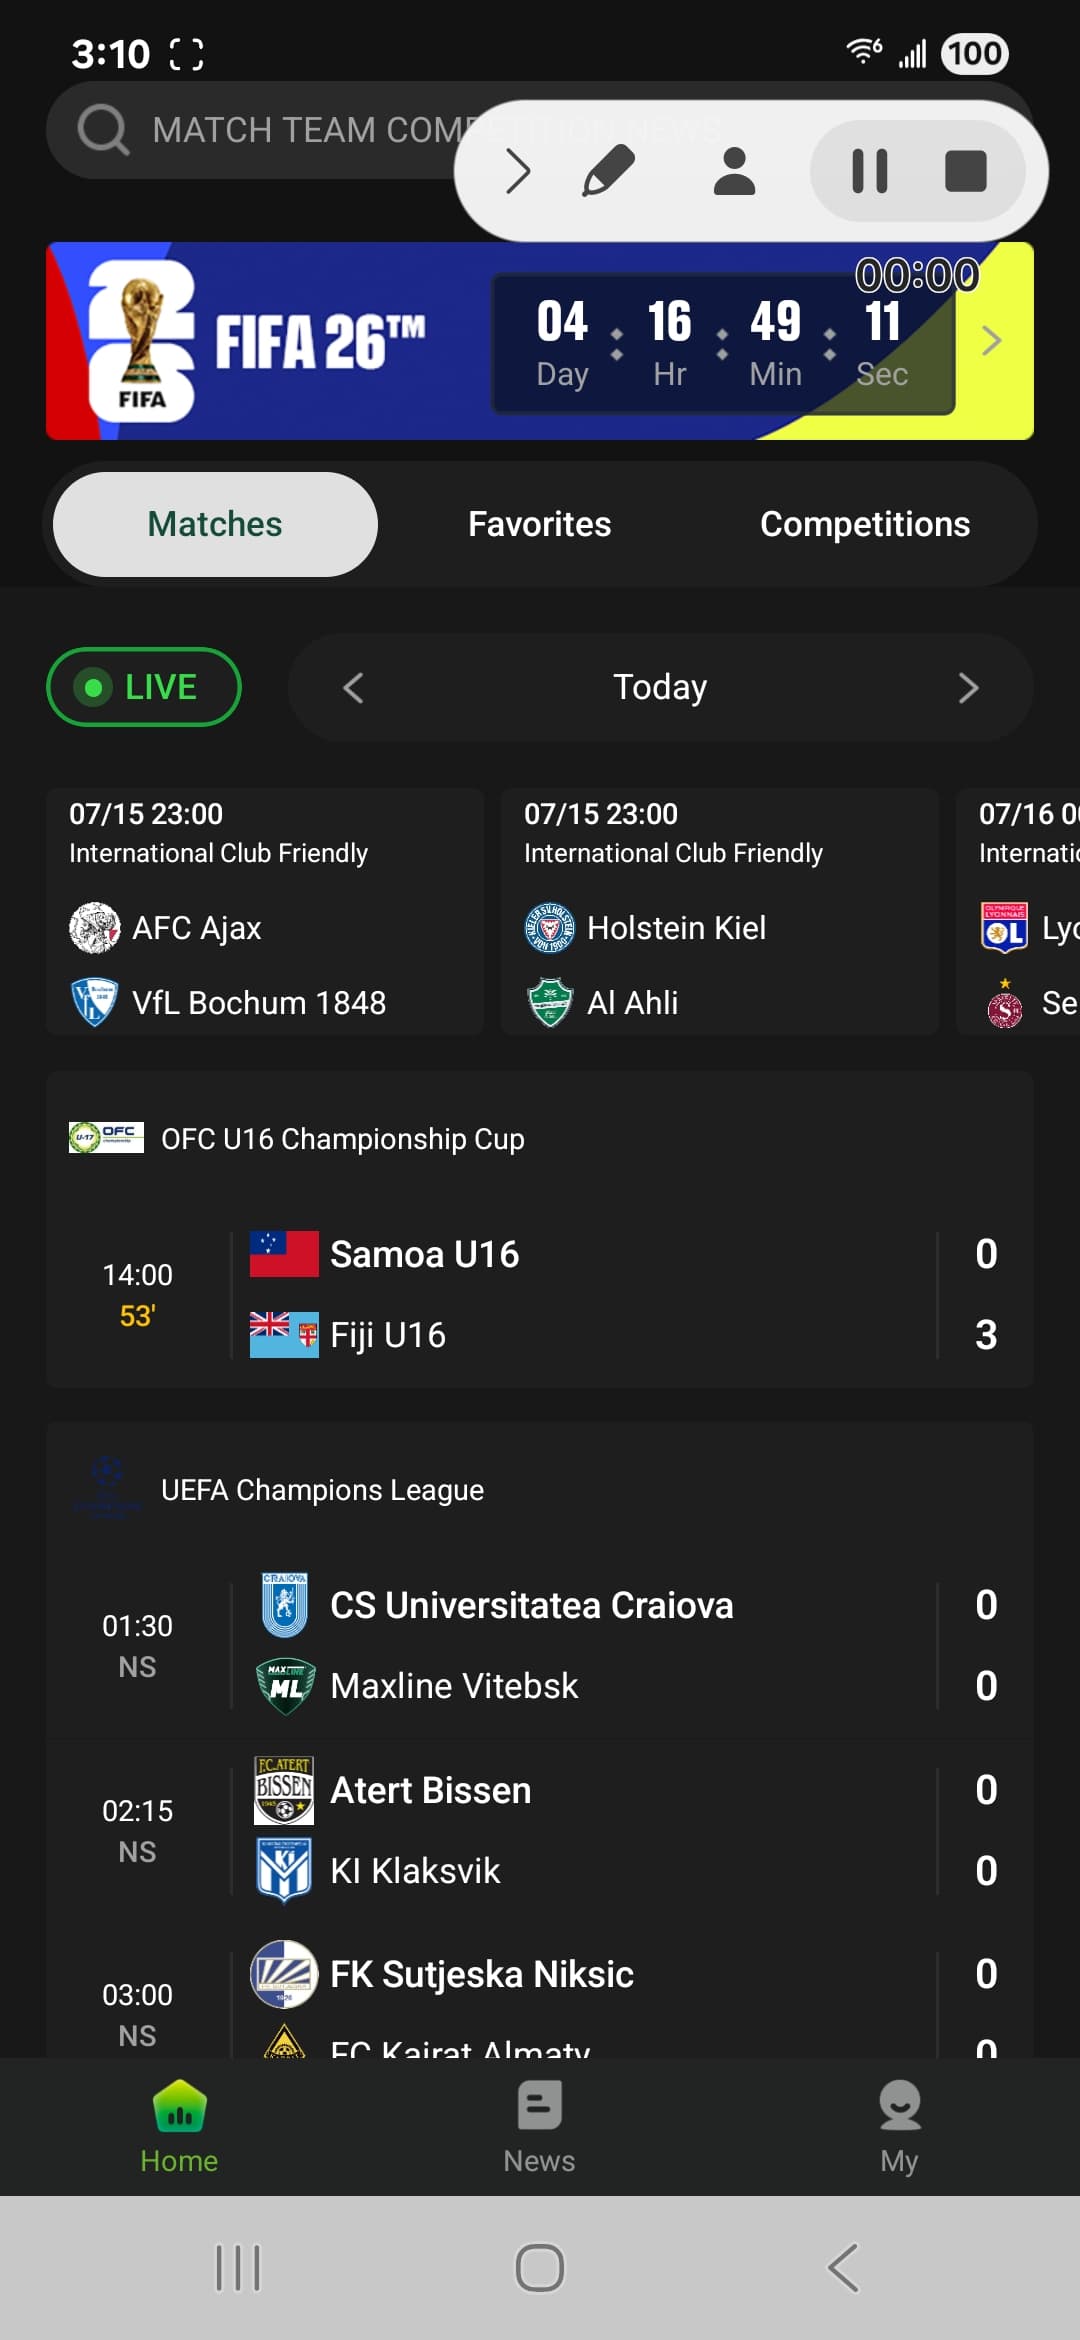1080x2340 pixels.
Task: Open Samoa U16 vs Fiji U16 match
Action: click(x=540, y=1294)
